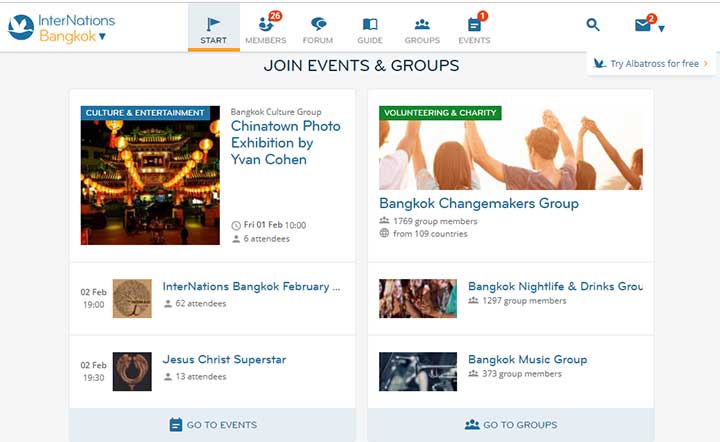Open Bangkok Nightlife & Drinks Group
This screenshot has width=720, height=442.
[x=555, y=286]
